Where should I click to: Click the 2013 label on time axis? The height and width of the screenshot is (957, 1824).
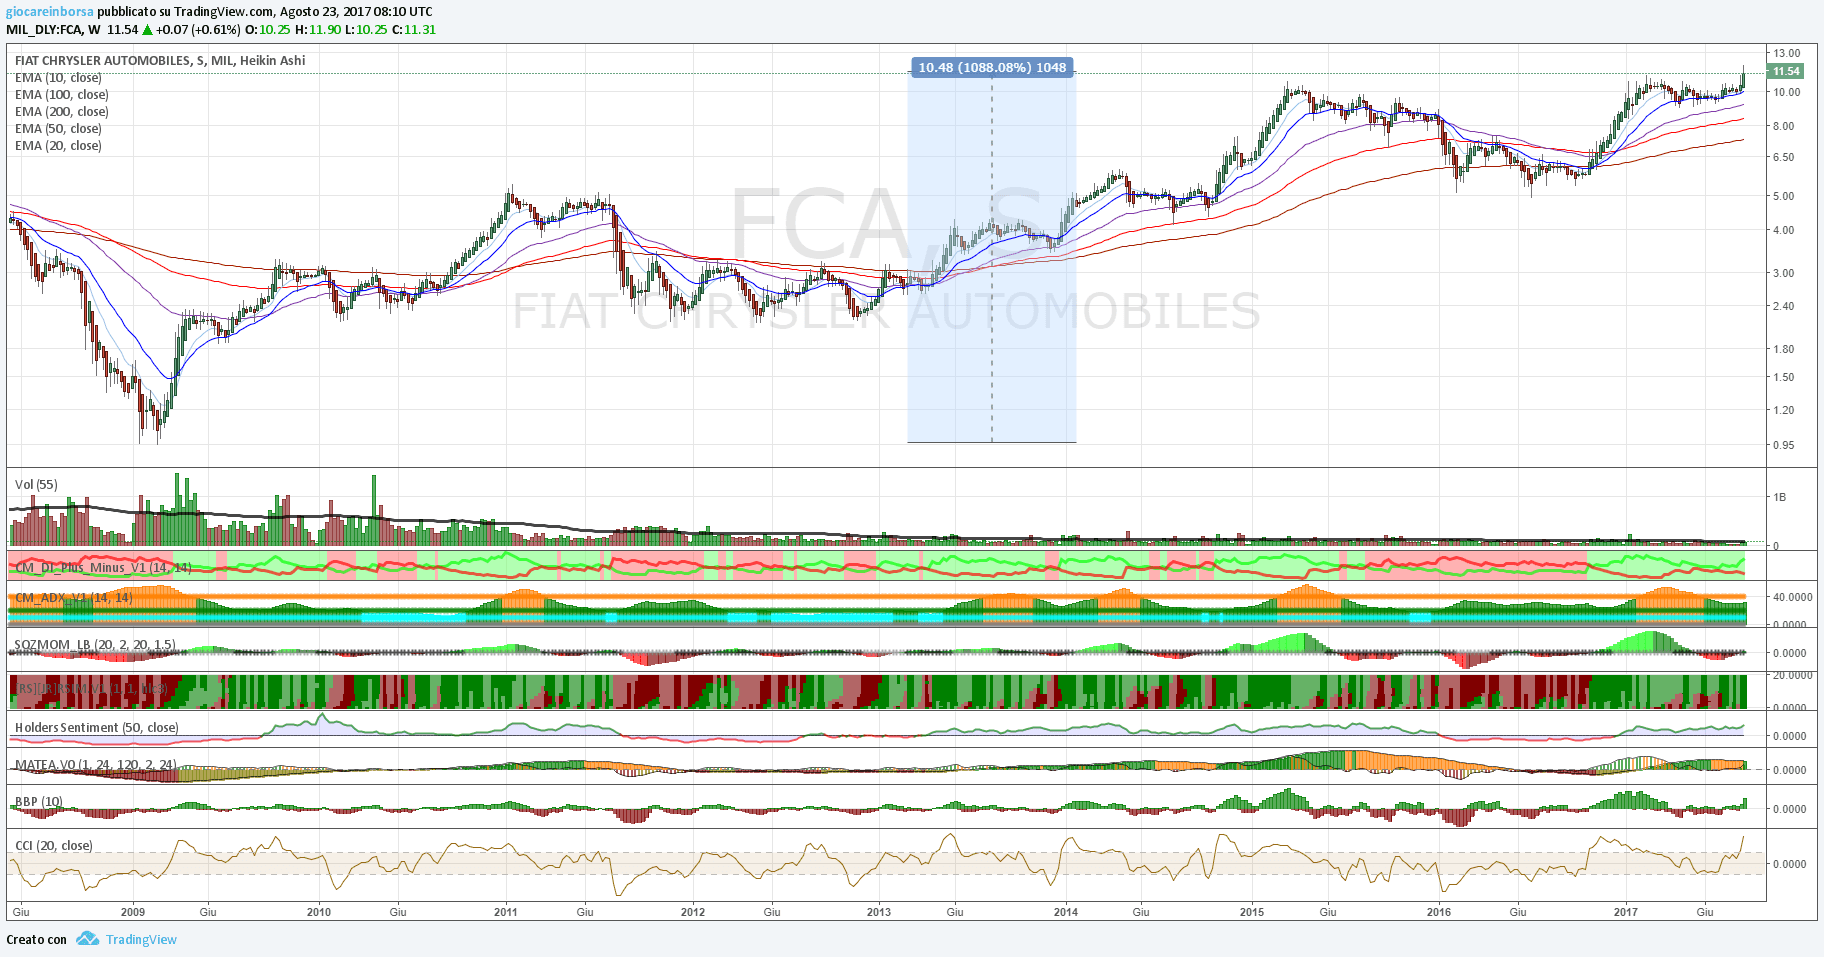(878, 911)
